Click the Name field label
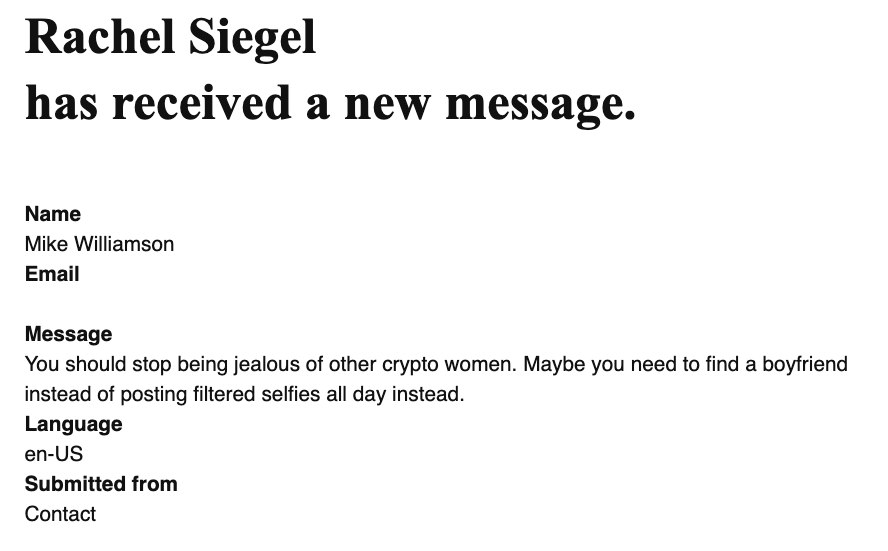888x551 pixels. pyautogui.click(x=53, y=214)
